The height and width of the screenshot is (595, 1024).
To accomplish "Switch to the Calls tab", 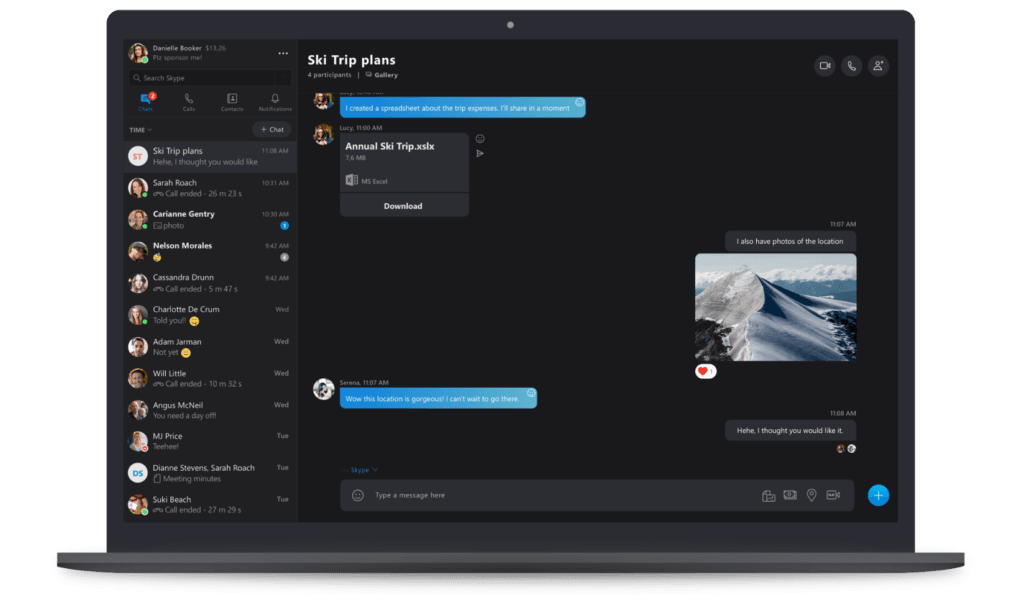I will tap(189, 102).
